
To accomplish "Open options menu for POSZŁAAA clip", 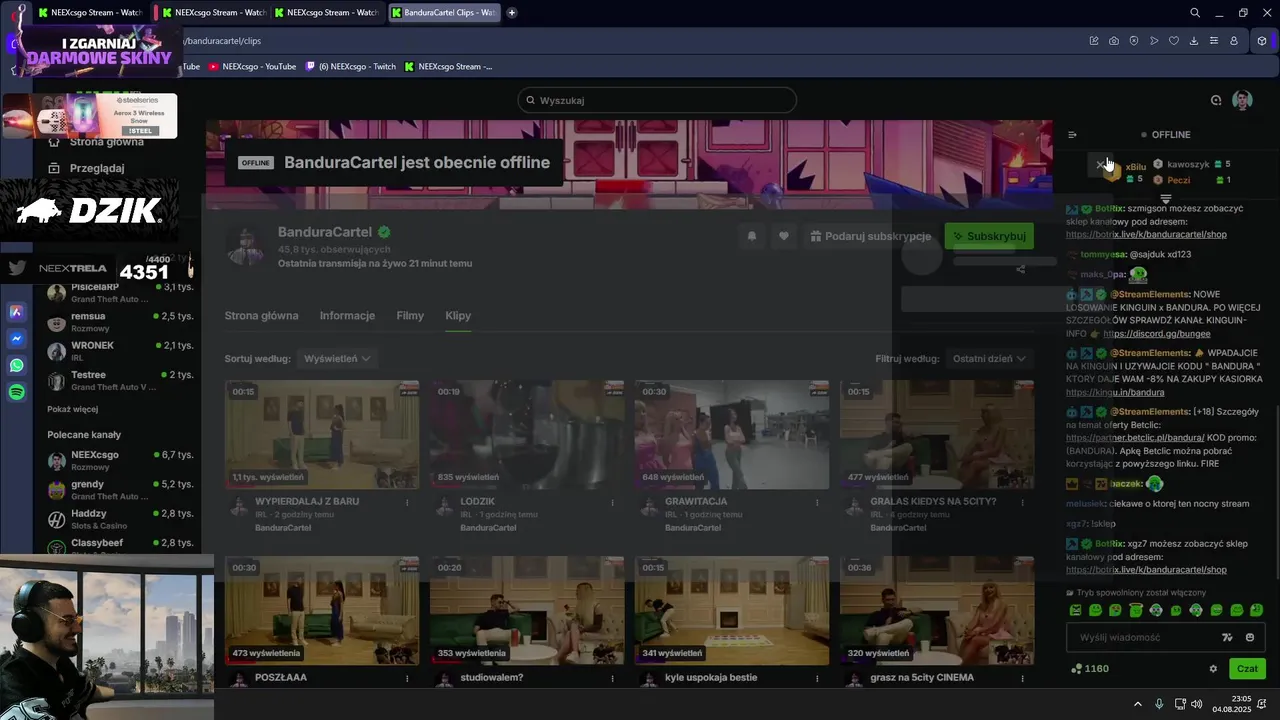I will [x=407, y=678].
